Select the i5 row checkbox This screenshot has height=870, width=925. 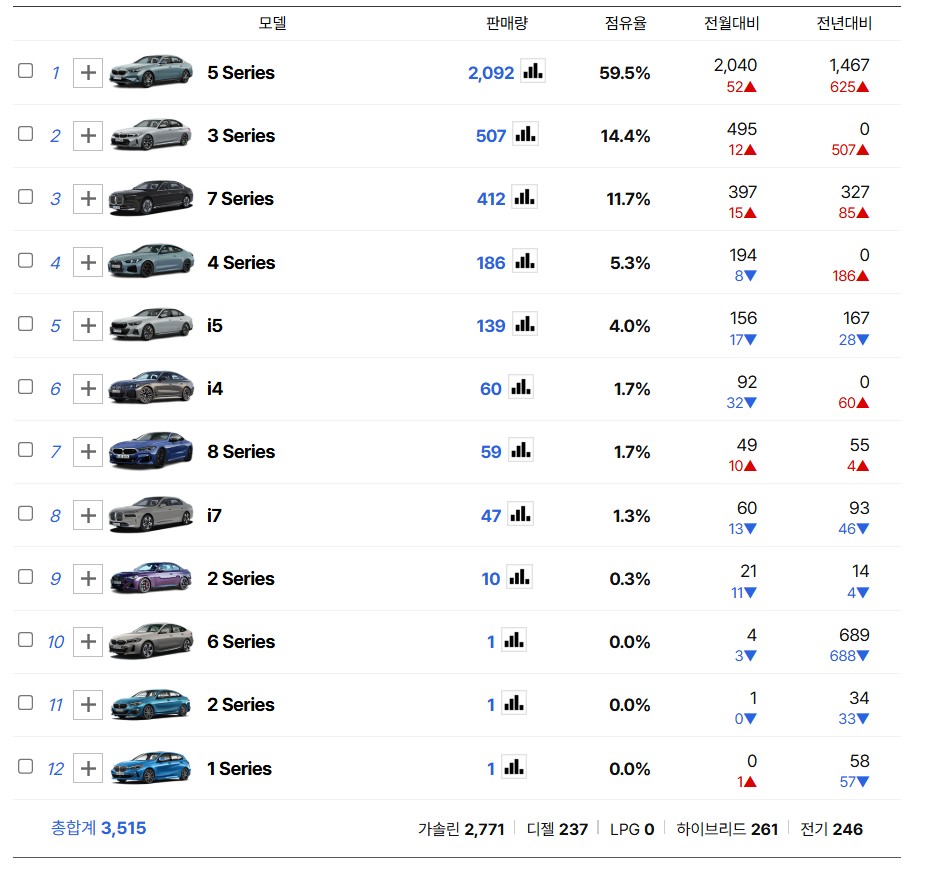[x=25, y=324]
